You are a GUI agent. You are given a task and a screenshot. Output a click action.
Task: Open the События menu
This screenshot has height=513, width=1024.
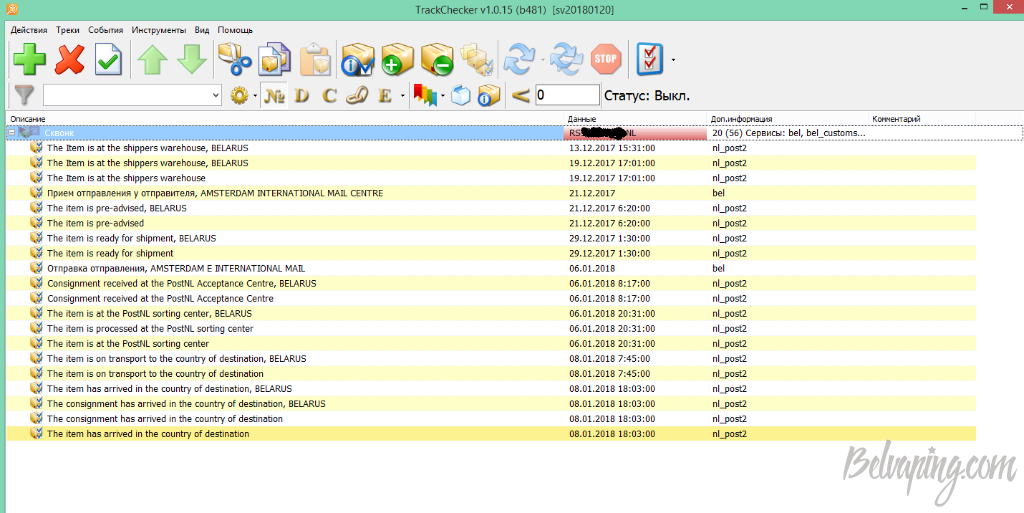click(x=106, y=30)
